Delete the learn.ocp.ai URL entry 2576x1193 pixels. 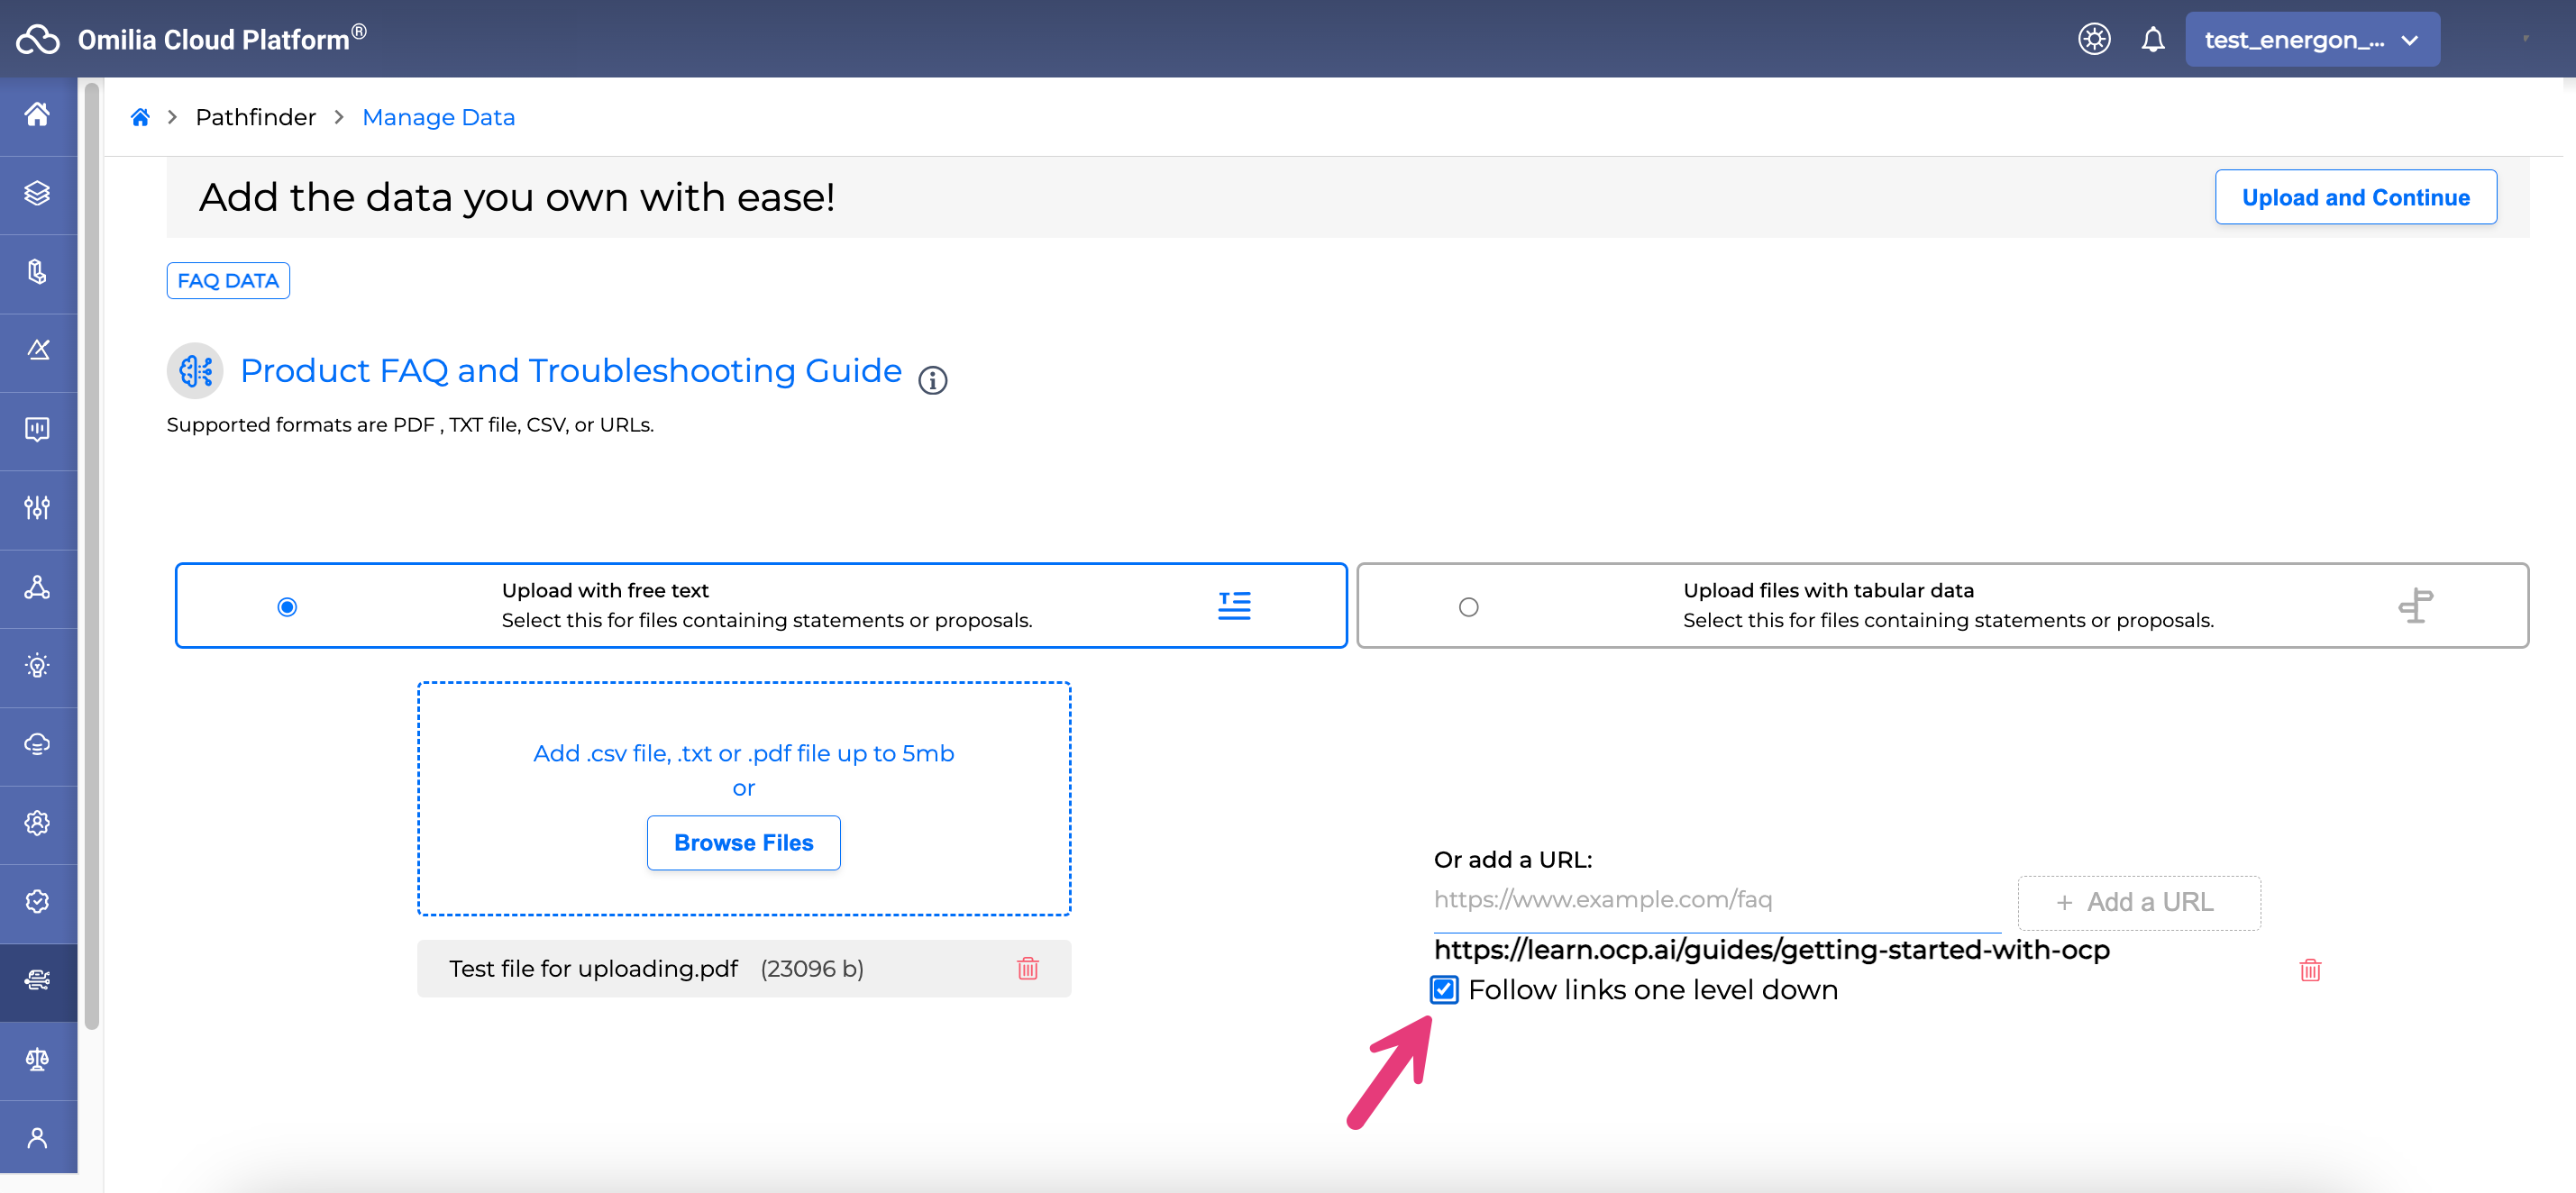click(2310, 970)
